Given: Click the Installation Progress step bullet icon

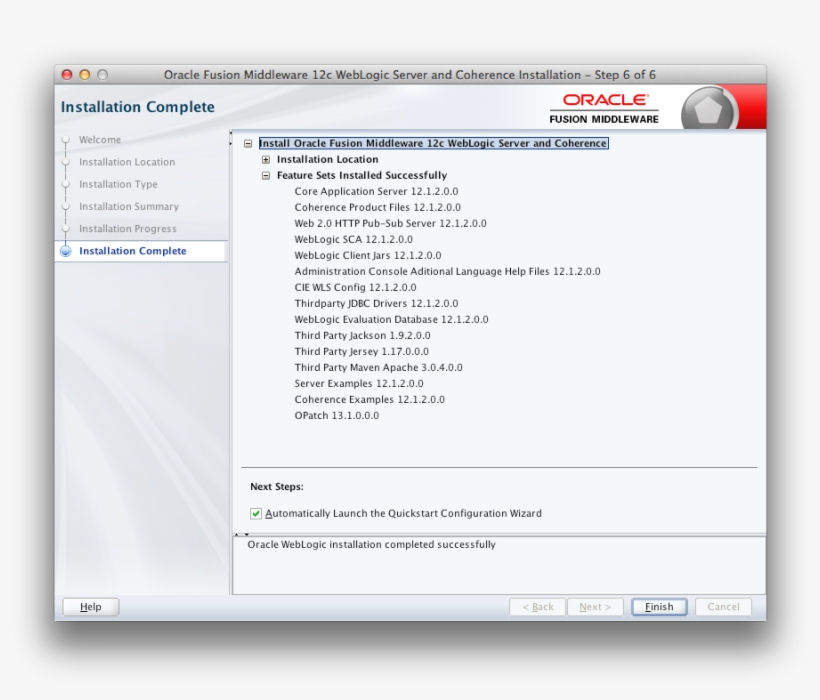Looking at the screenshot, I should [66, 229].
